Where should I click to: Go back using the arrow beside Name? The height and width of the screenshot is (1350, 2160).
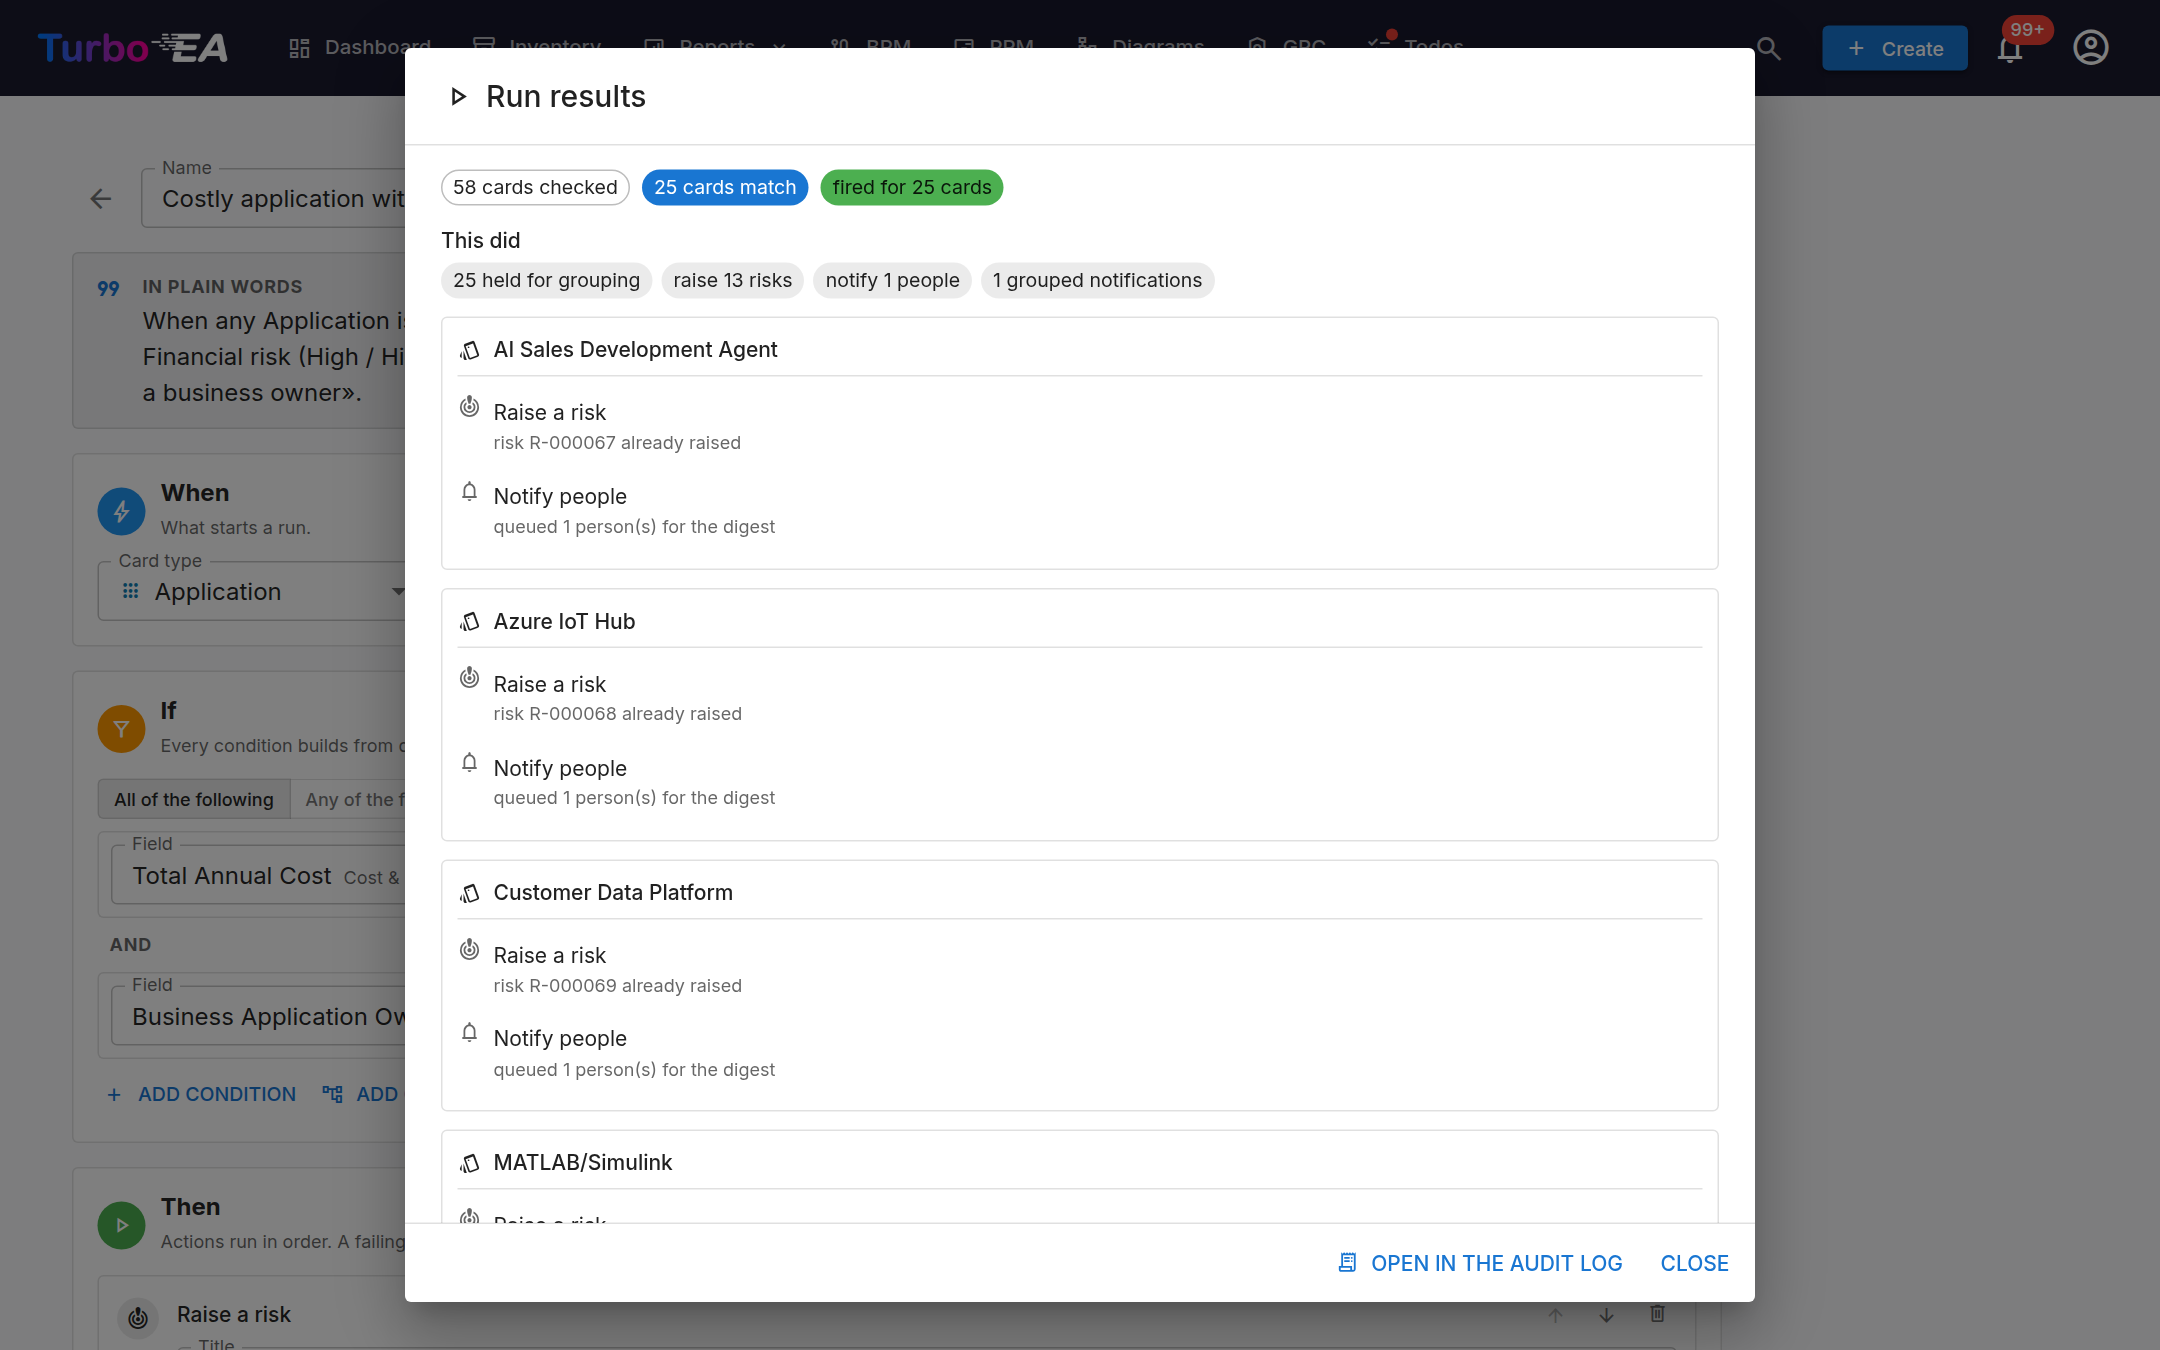(x=101, y=199)
